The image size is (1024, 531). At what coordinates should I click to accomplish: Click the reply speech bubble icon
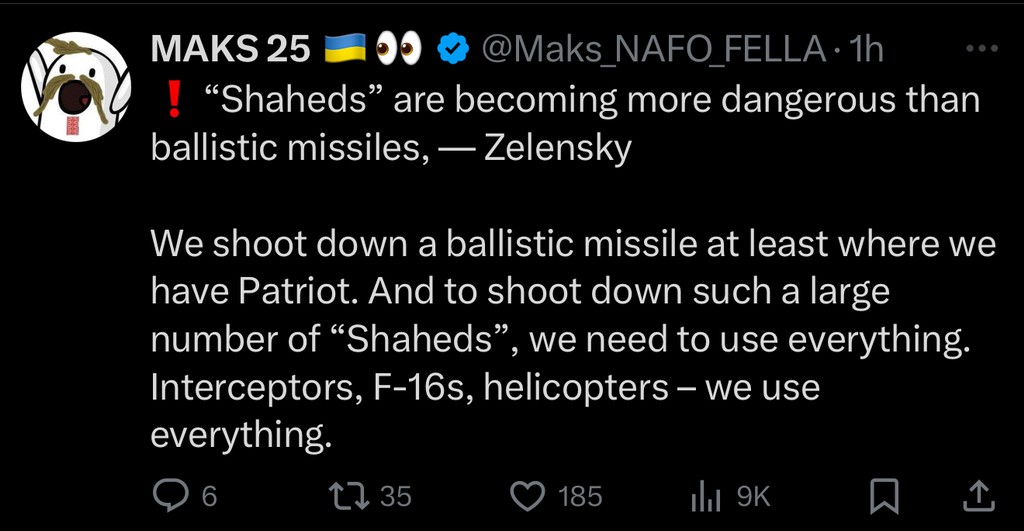[169, 494]
